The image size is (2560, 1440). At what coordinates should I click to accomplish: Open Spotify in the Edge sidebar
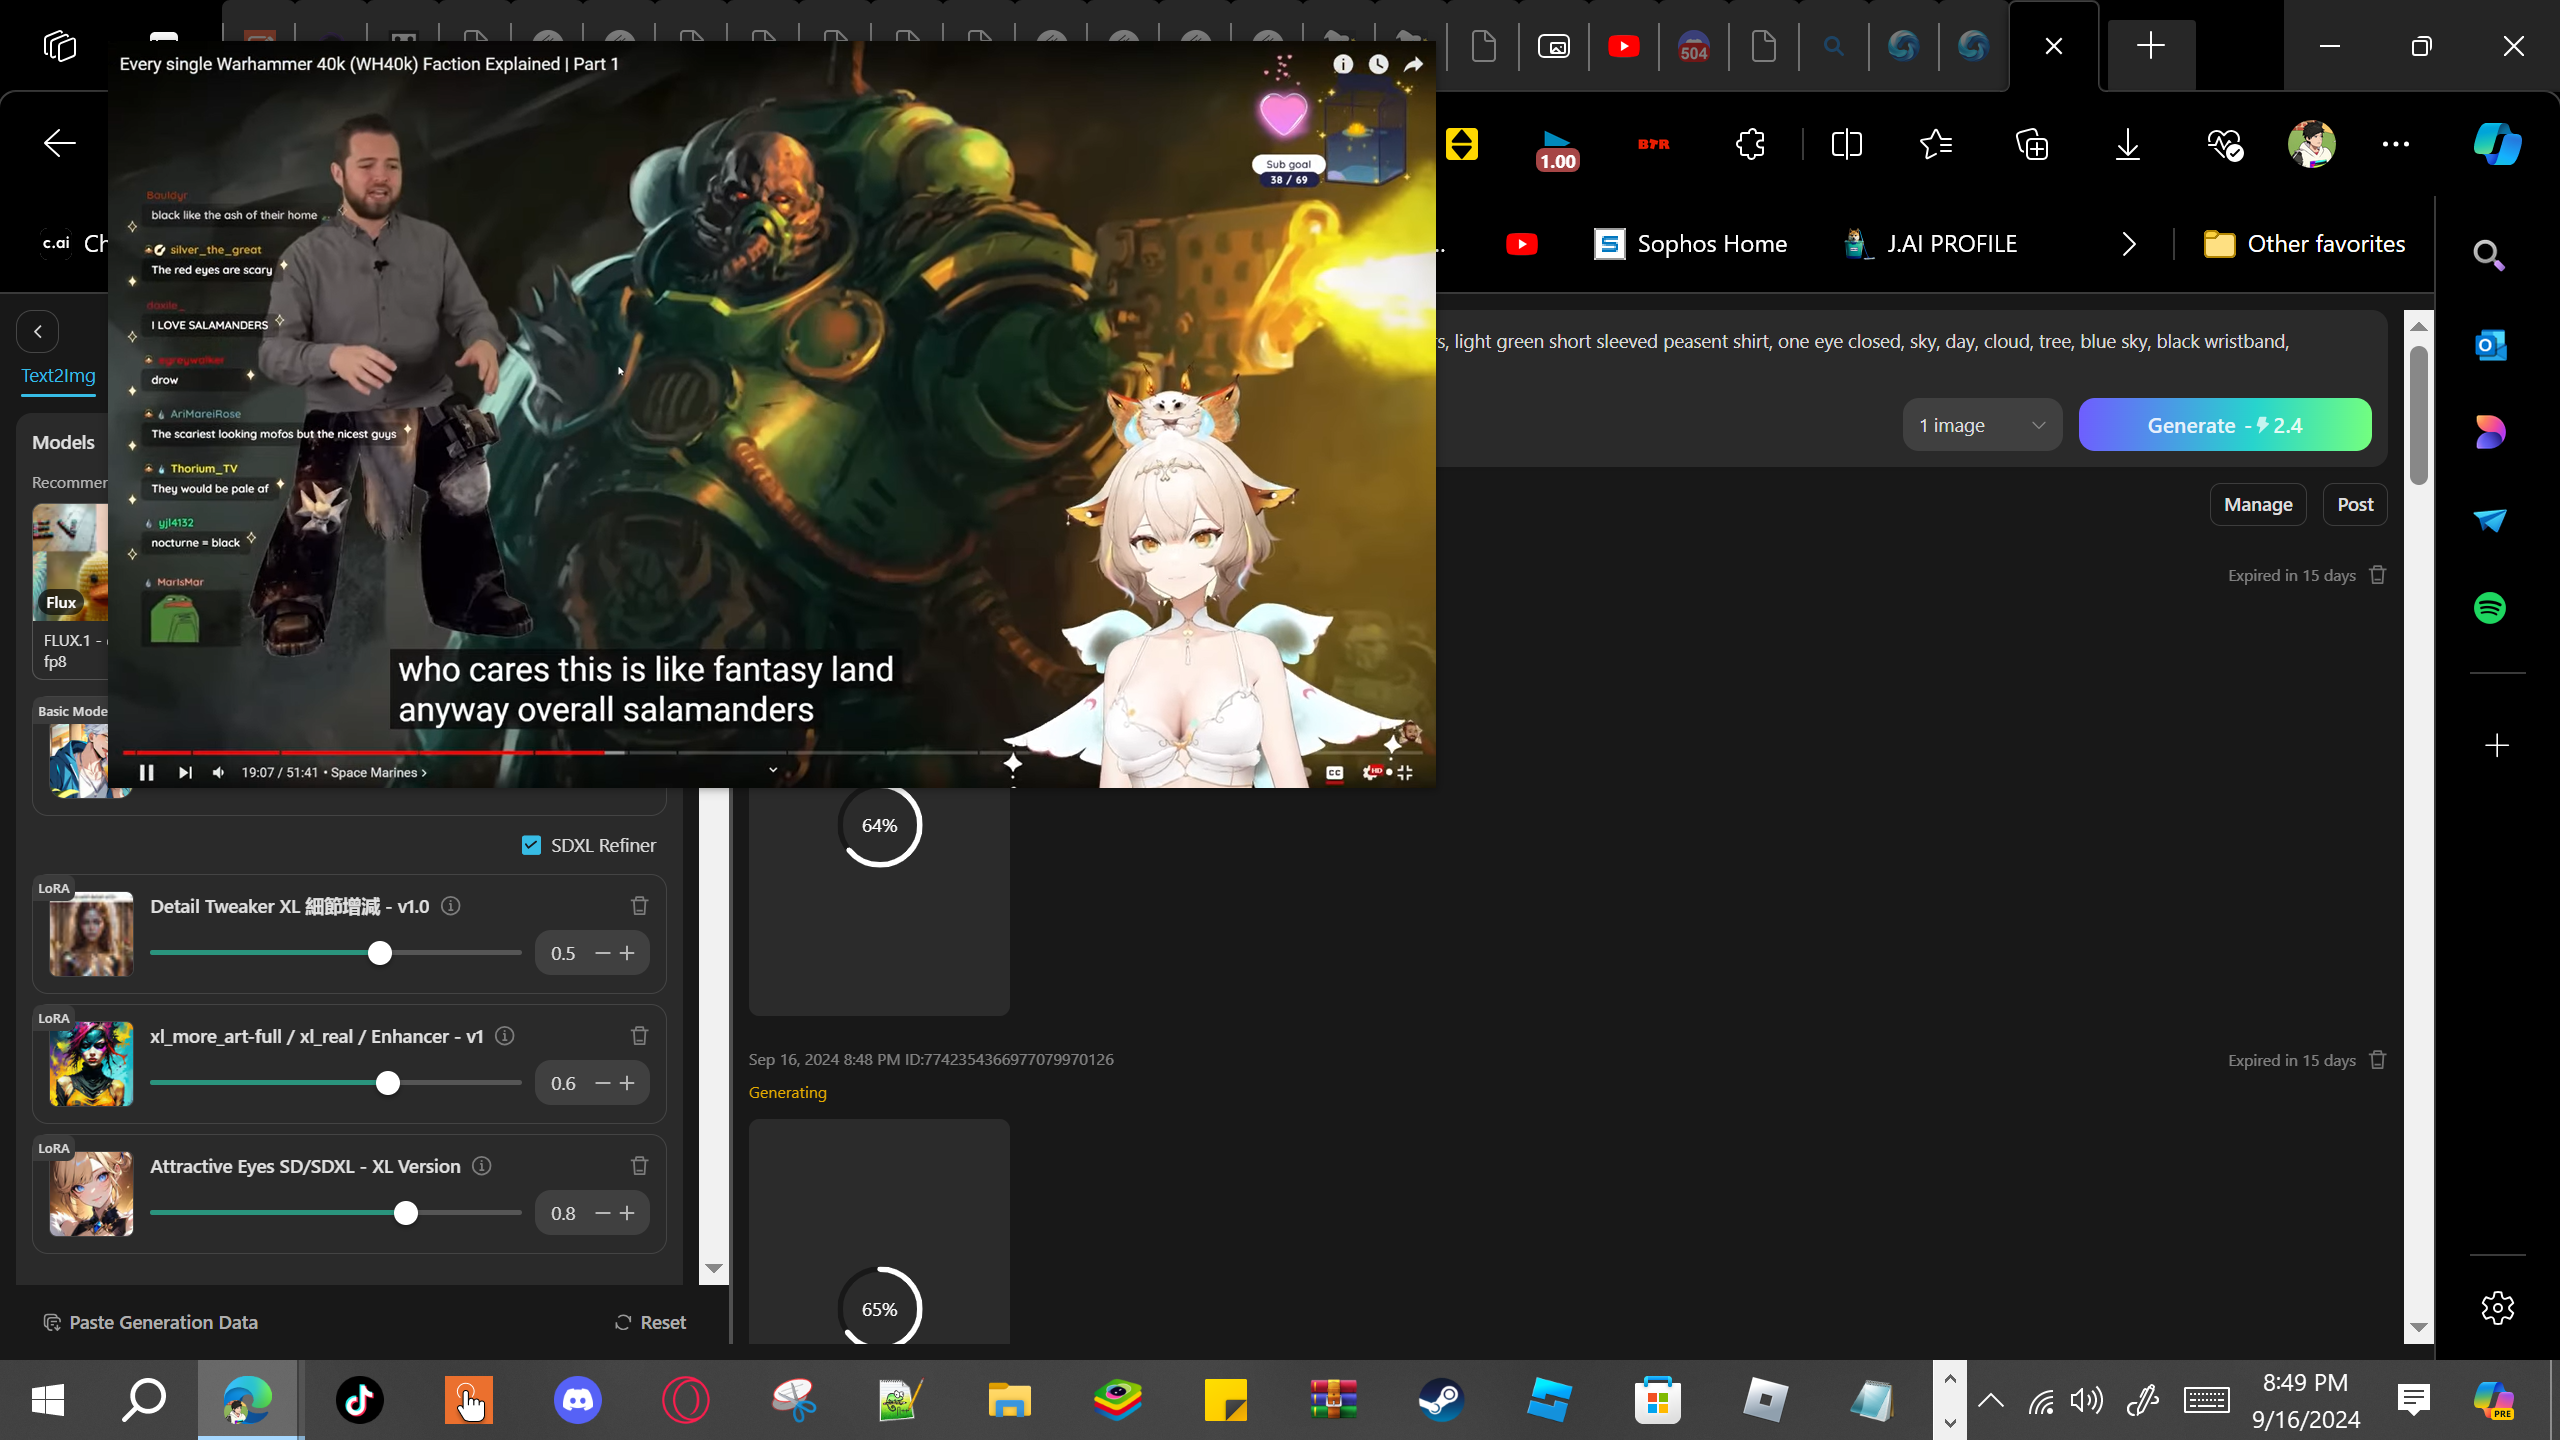(x=2490, y=608)
